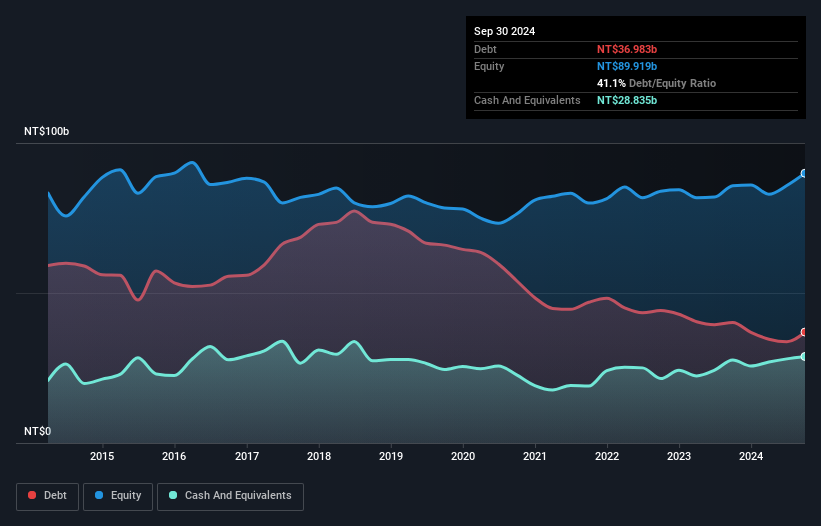
Task: Click the 2024 x-axis label
Action: 751,456
